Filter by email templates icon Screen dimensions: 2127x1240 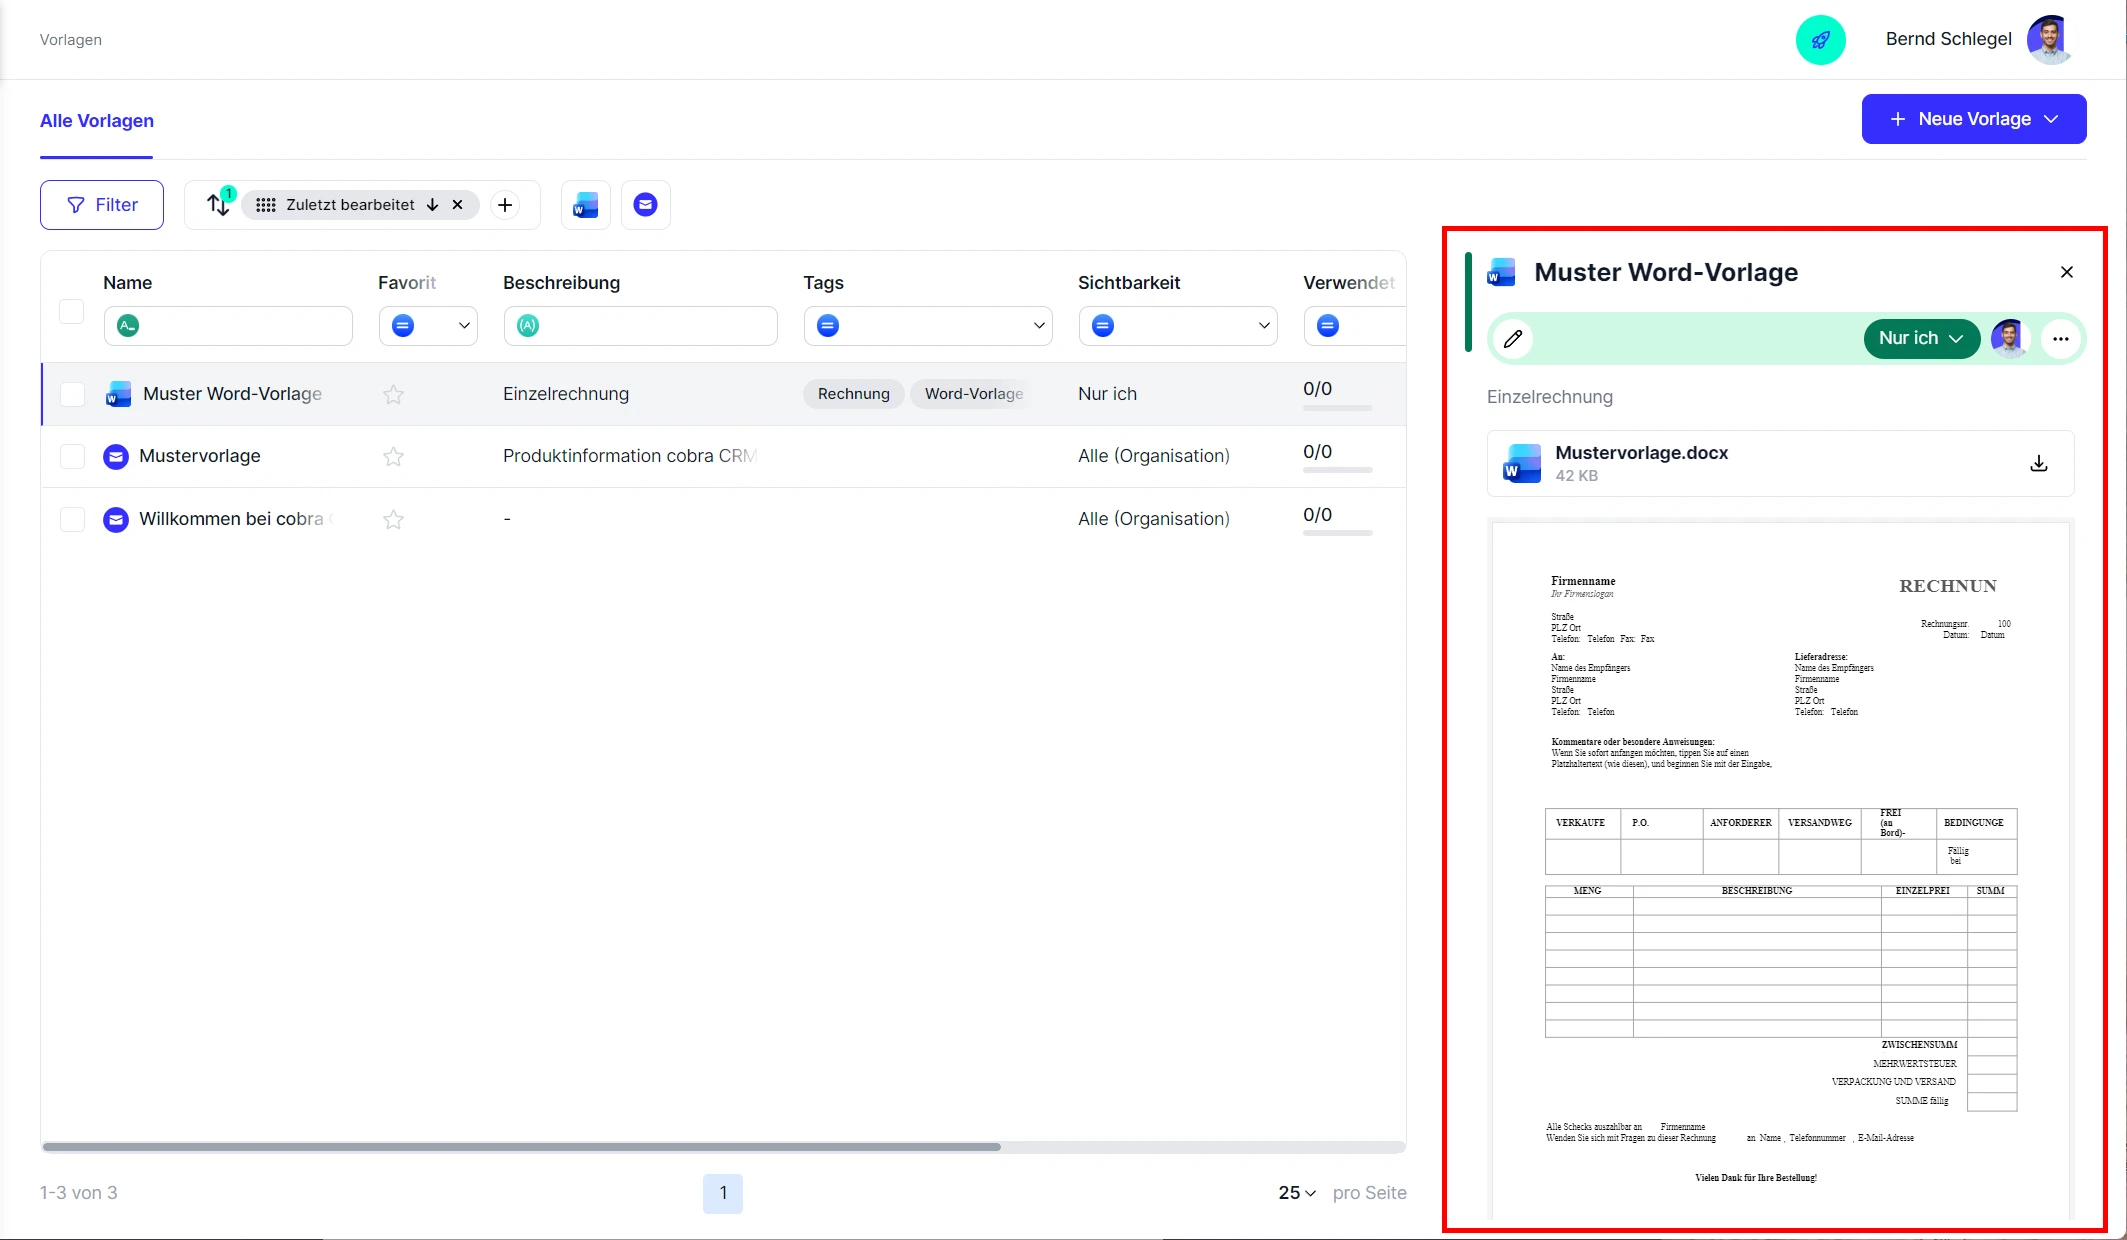(x=646, y=205)
